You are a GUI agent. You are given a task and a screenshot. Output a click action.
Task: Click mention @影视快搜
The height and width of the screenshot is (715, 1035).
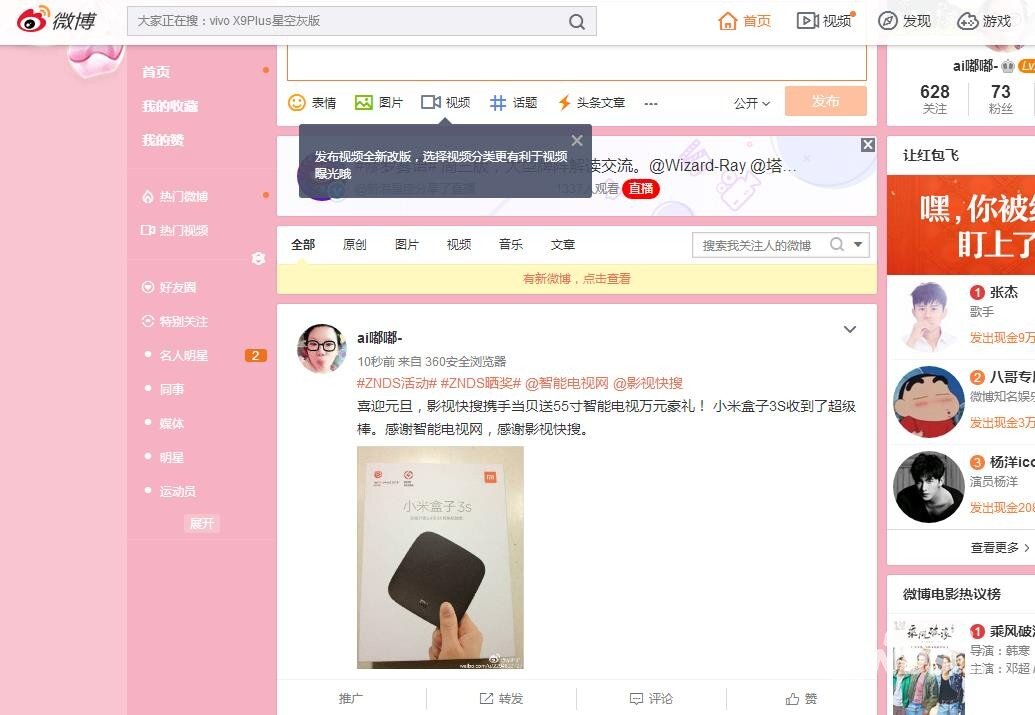[648, 383]
